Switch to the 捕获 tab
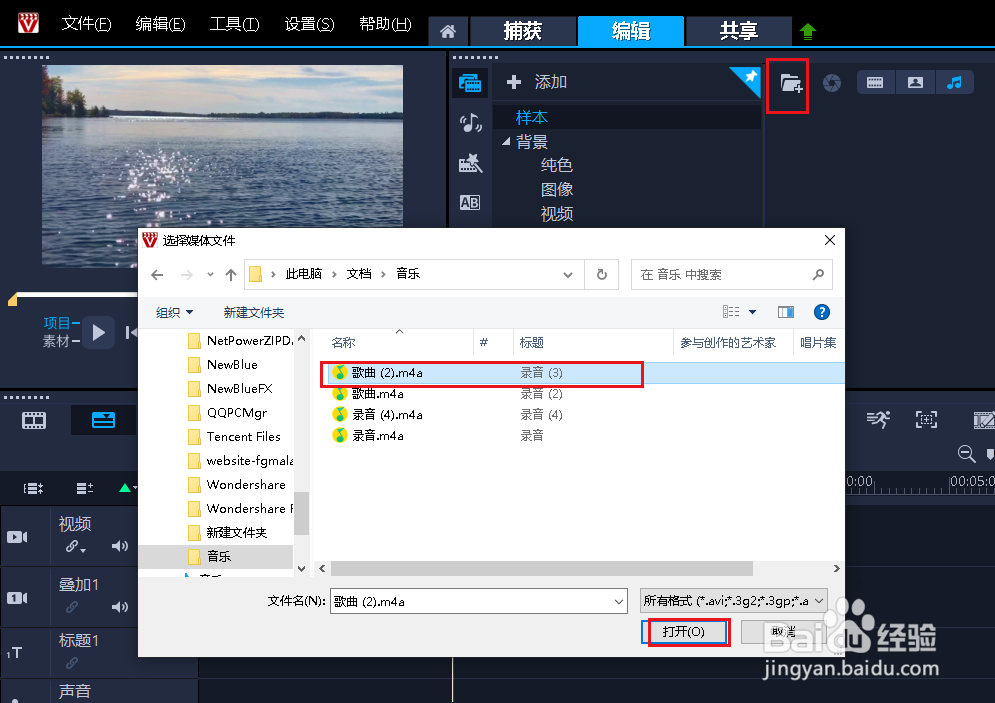Viewport: 995px width, 703px height. coord(522,30)
